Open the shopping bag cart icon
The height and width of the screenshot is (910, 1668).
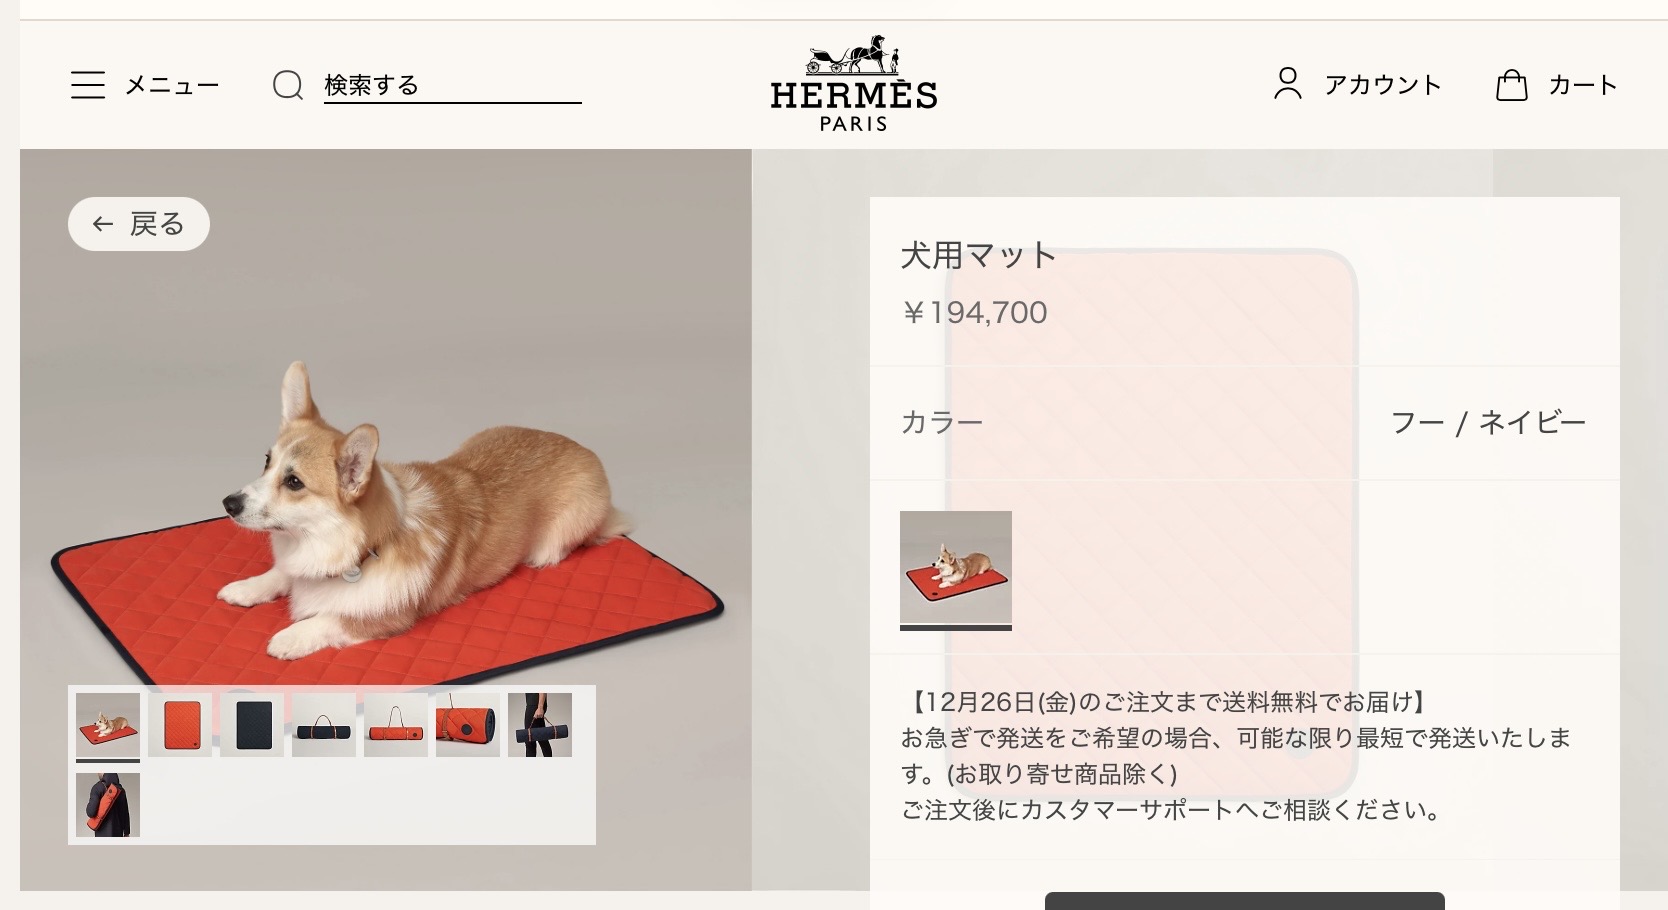pos(1511,85)
